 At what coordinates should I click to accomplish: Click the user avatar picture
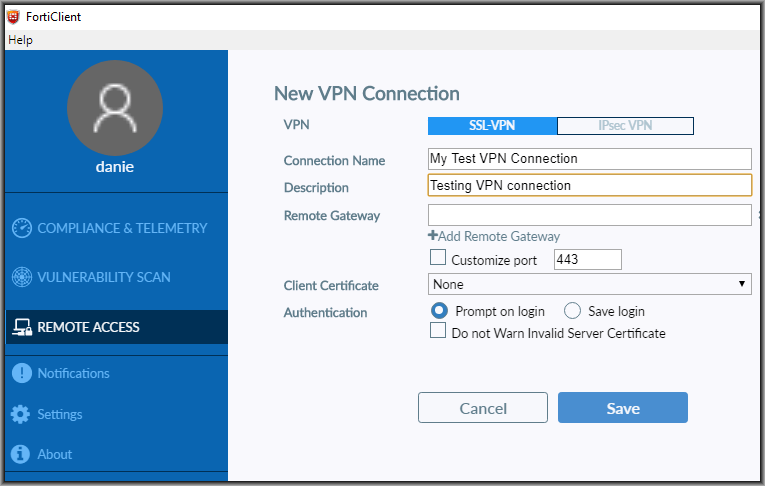pyautogui.click(x=115, y=108)
